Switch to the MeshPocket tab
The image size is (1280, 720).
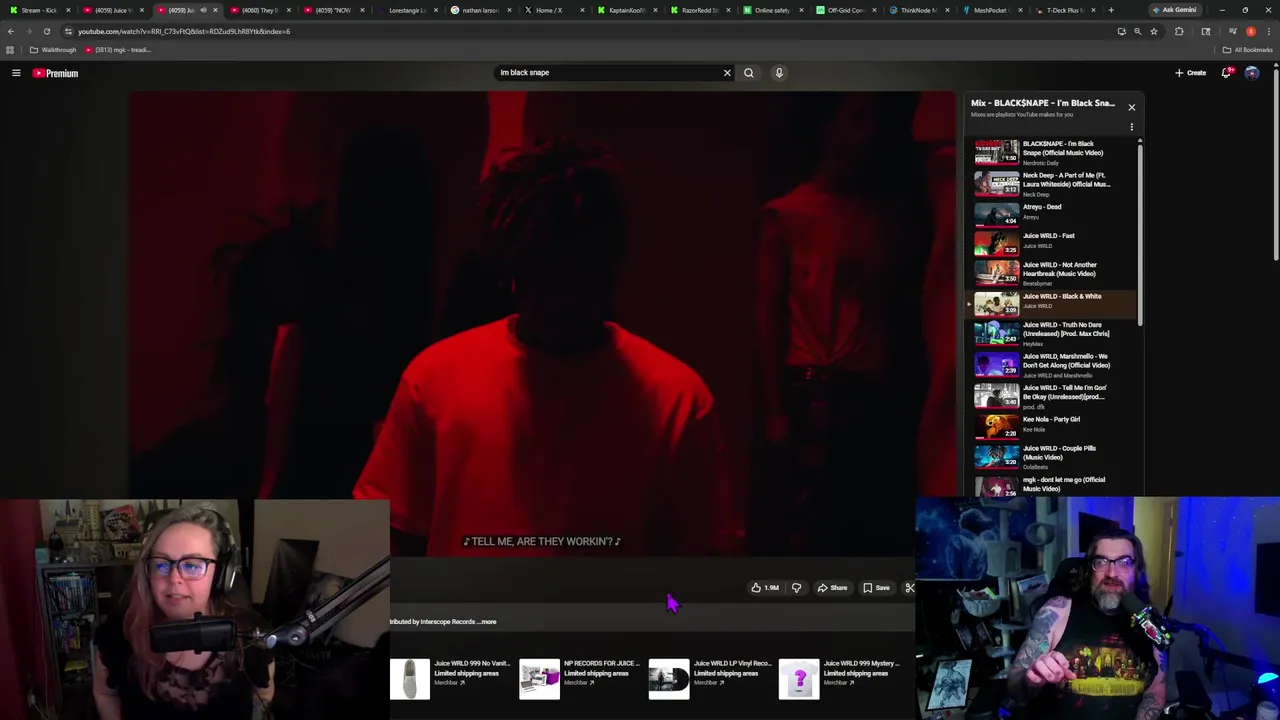(992, 10)
